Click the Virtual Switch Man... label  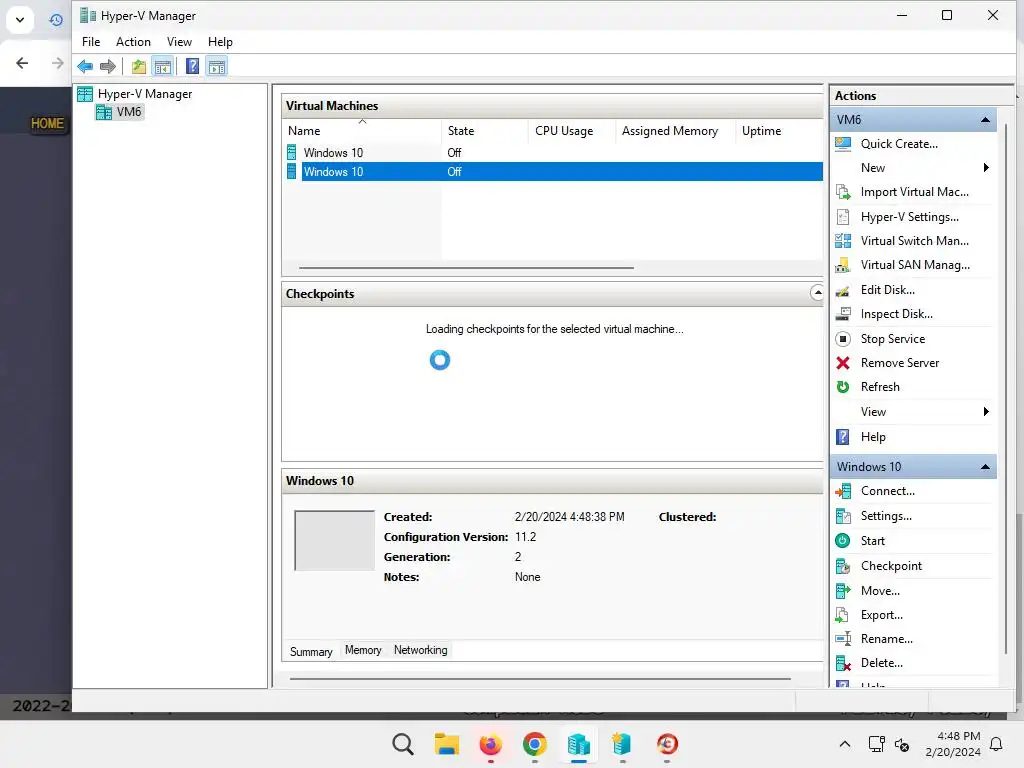914,241
